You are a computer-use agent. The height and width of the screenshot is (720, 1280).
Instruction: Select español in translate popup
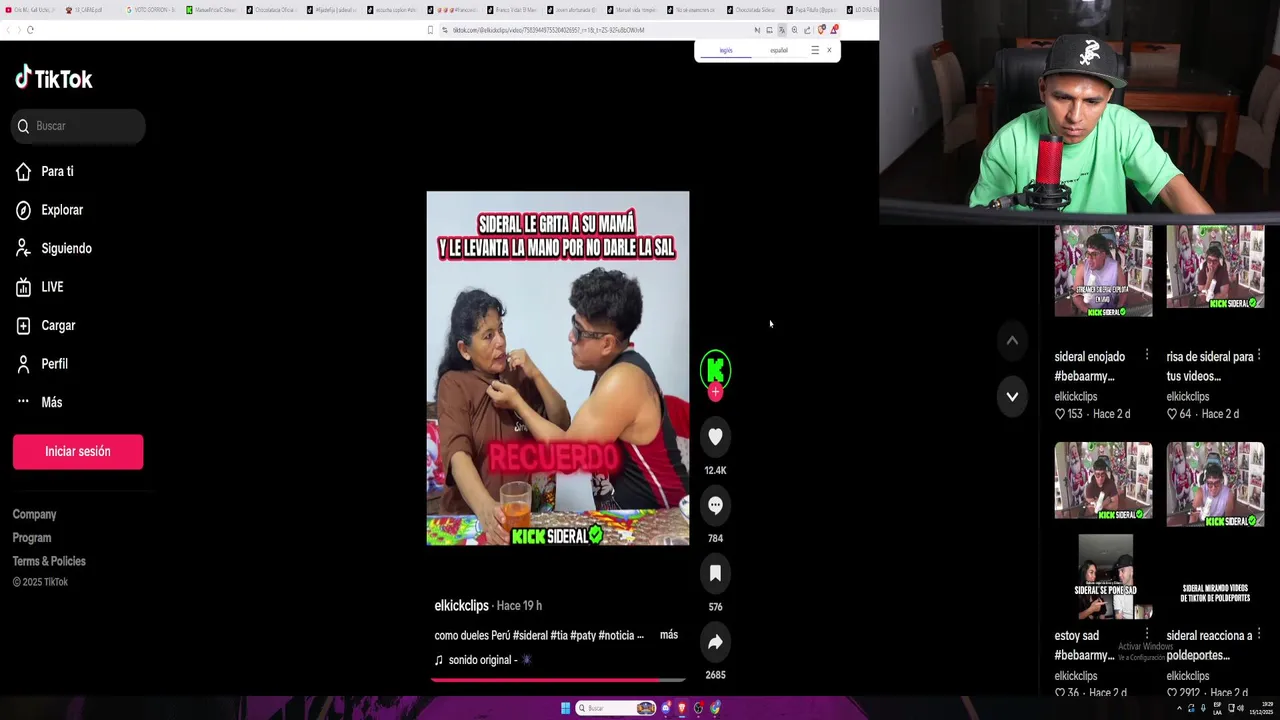[778, 50]
